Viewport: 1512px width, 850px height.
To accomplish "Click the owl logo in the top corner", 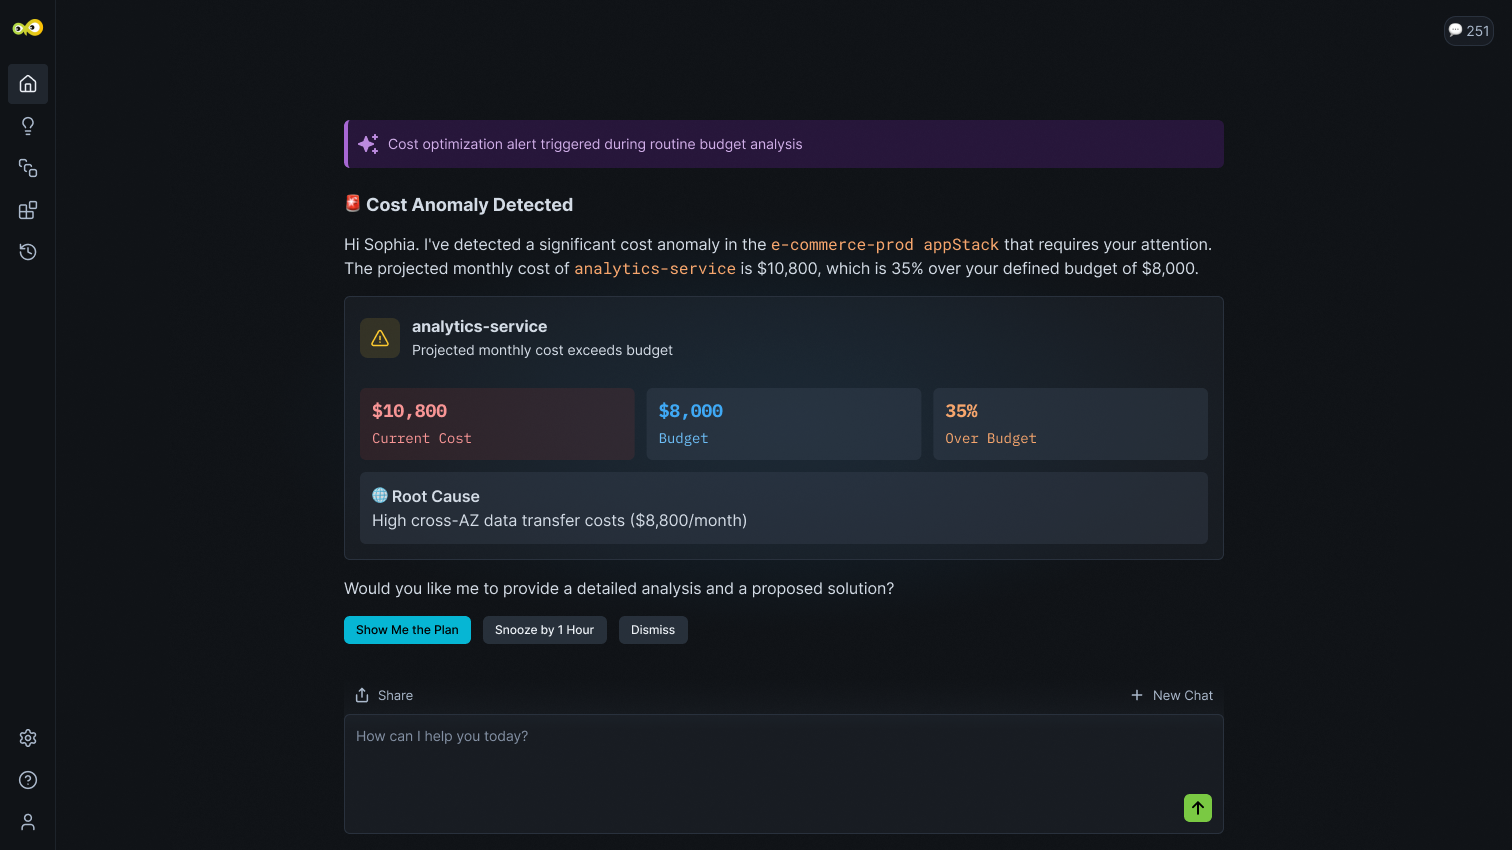I will [28, 28].
